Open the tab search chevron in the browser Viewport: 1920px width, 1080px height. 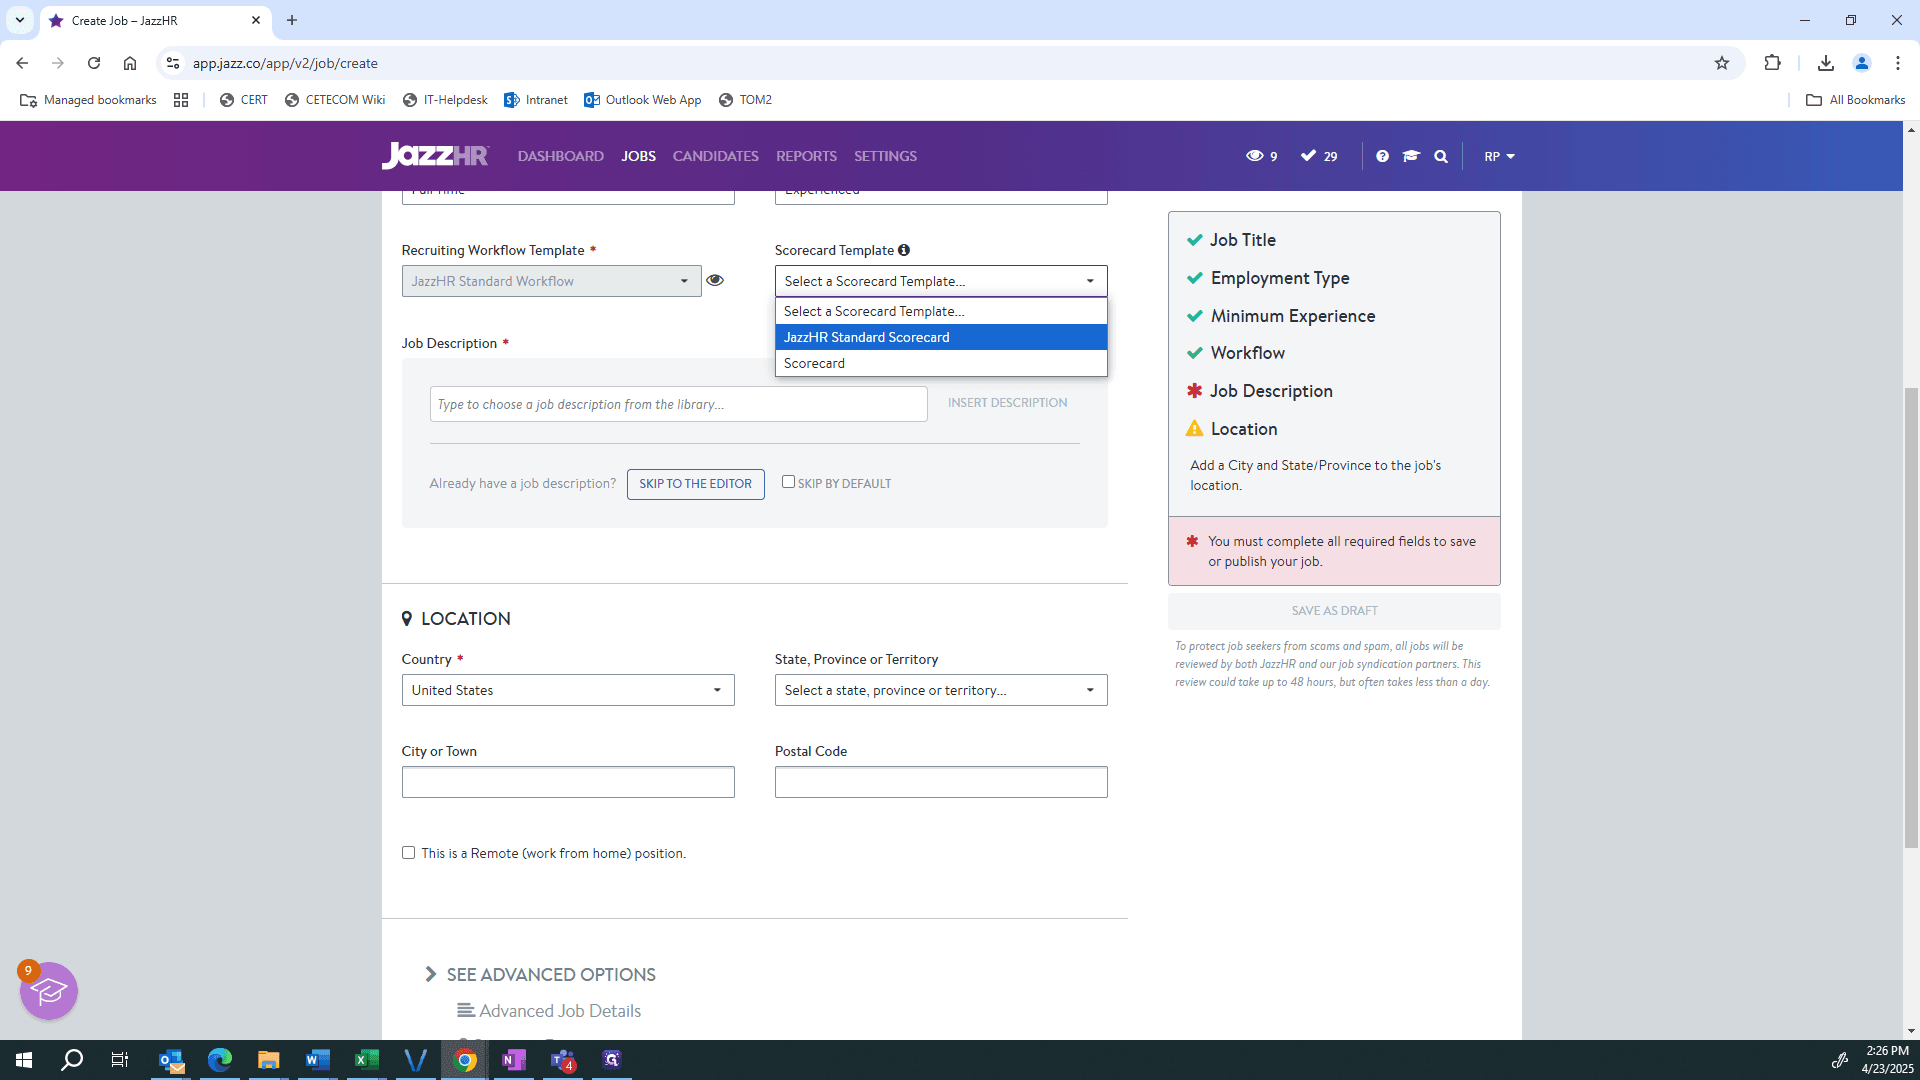(x=20, y=20)
